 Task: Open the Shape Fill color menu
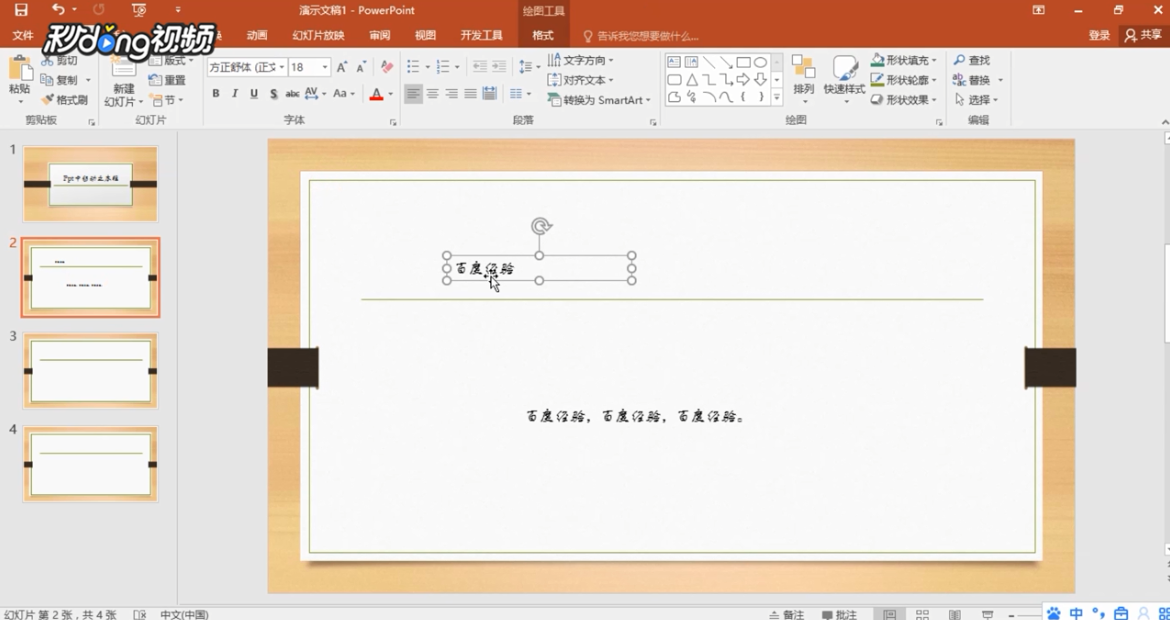(x=903, y=60)
